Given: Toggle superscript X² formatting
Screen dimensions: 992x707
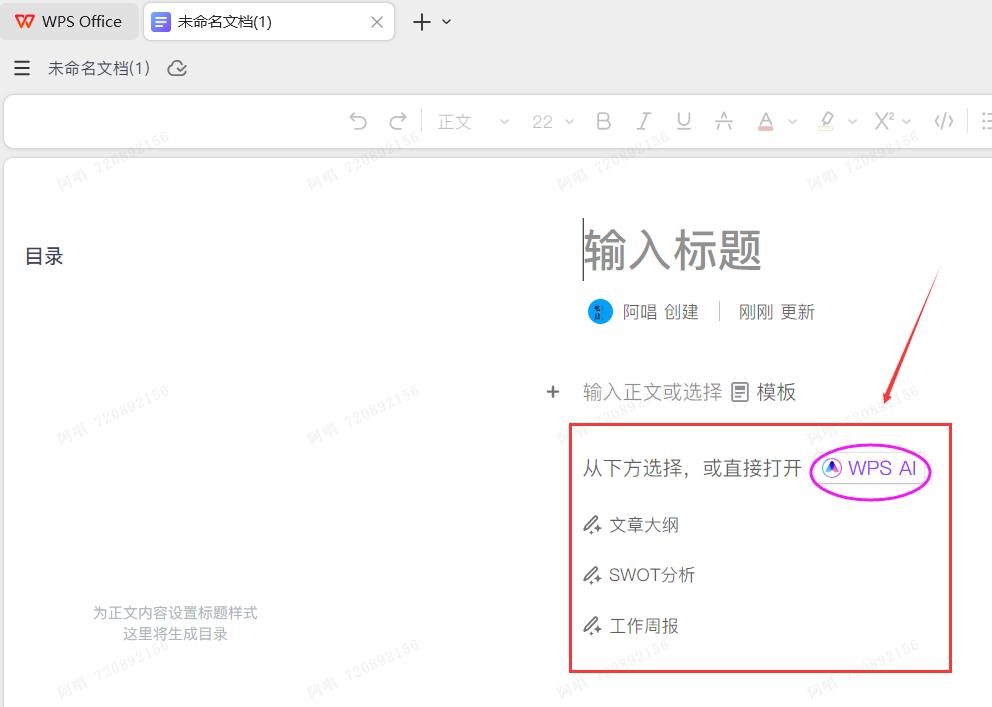Looking at the screenshot, I should 886,120.
